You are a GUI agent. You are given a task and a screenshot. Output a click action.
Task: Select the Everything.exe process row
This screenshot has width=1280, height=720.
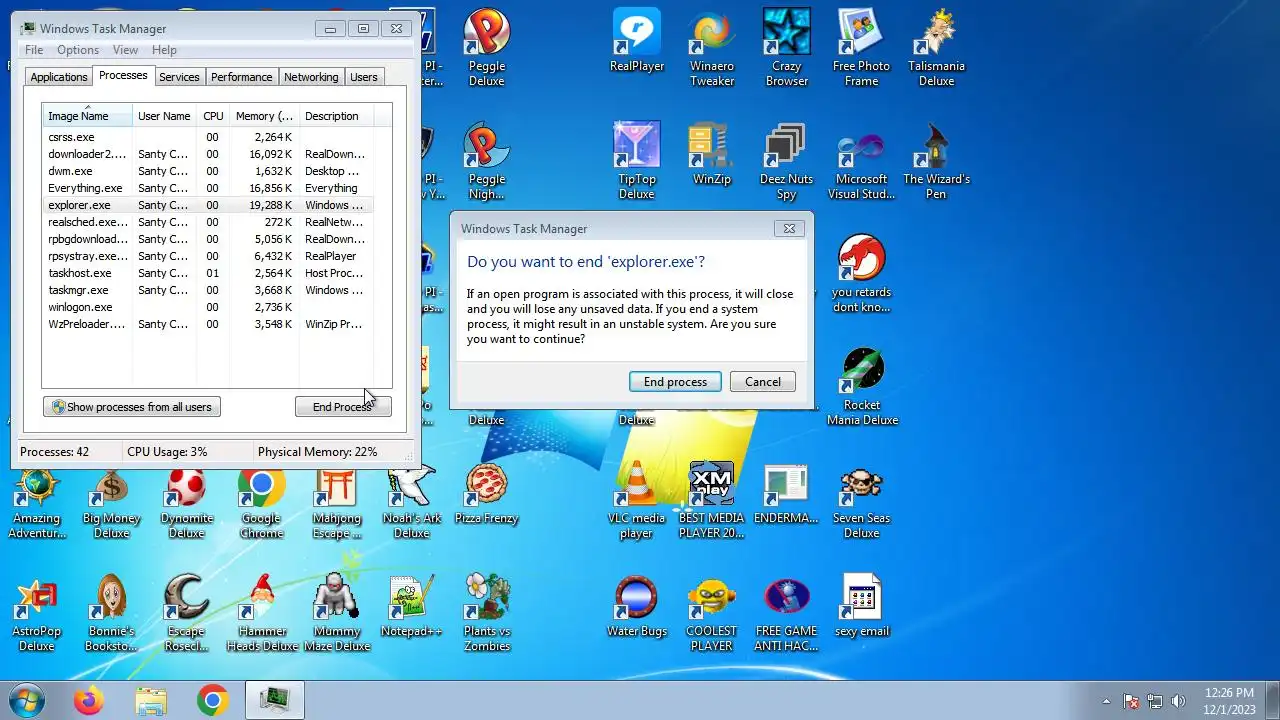[x=207, y=188]
